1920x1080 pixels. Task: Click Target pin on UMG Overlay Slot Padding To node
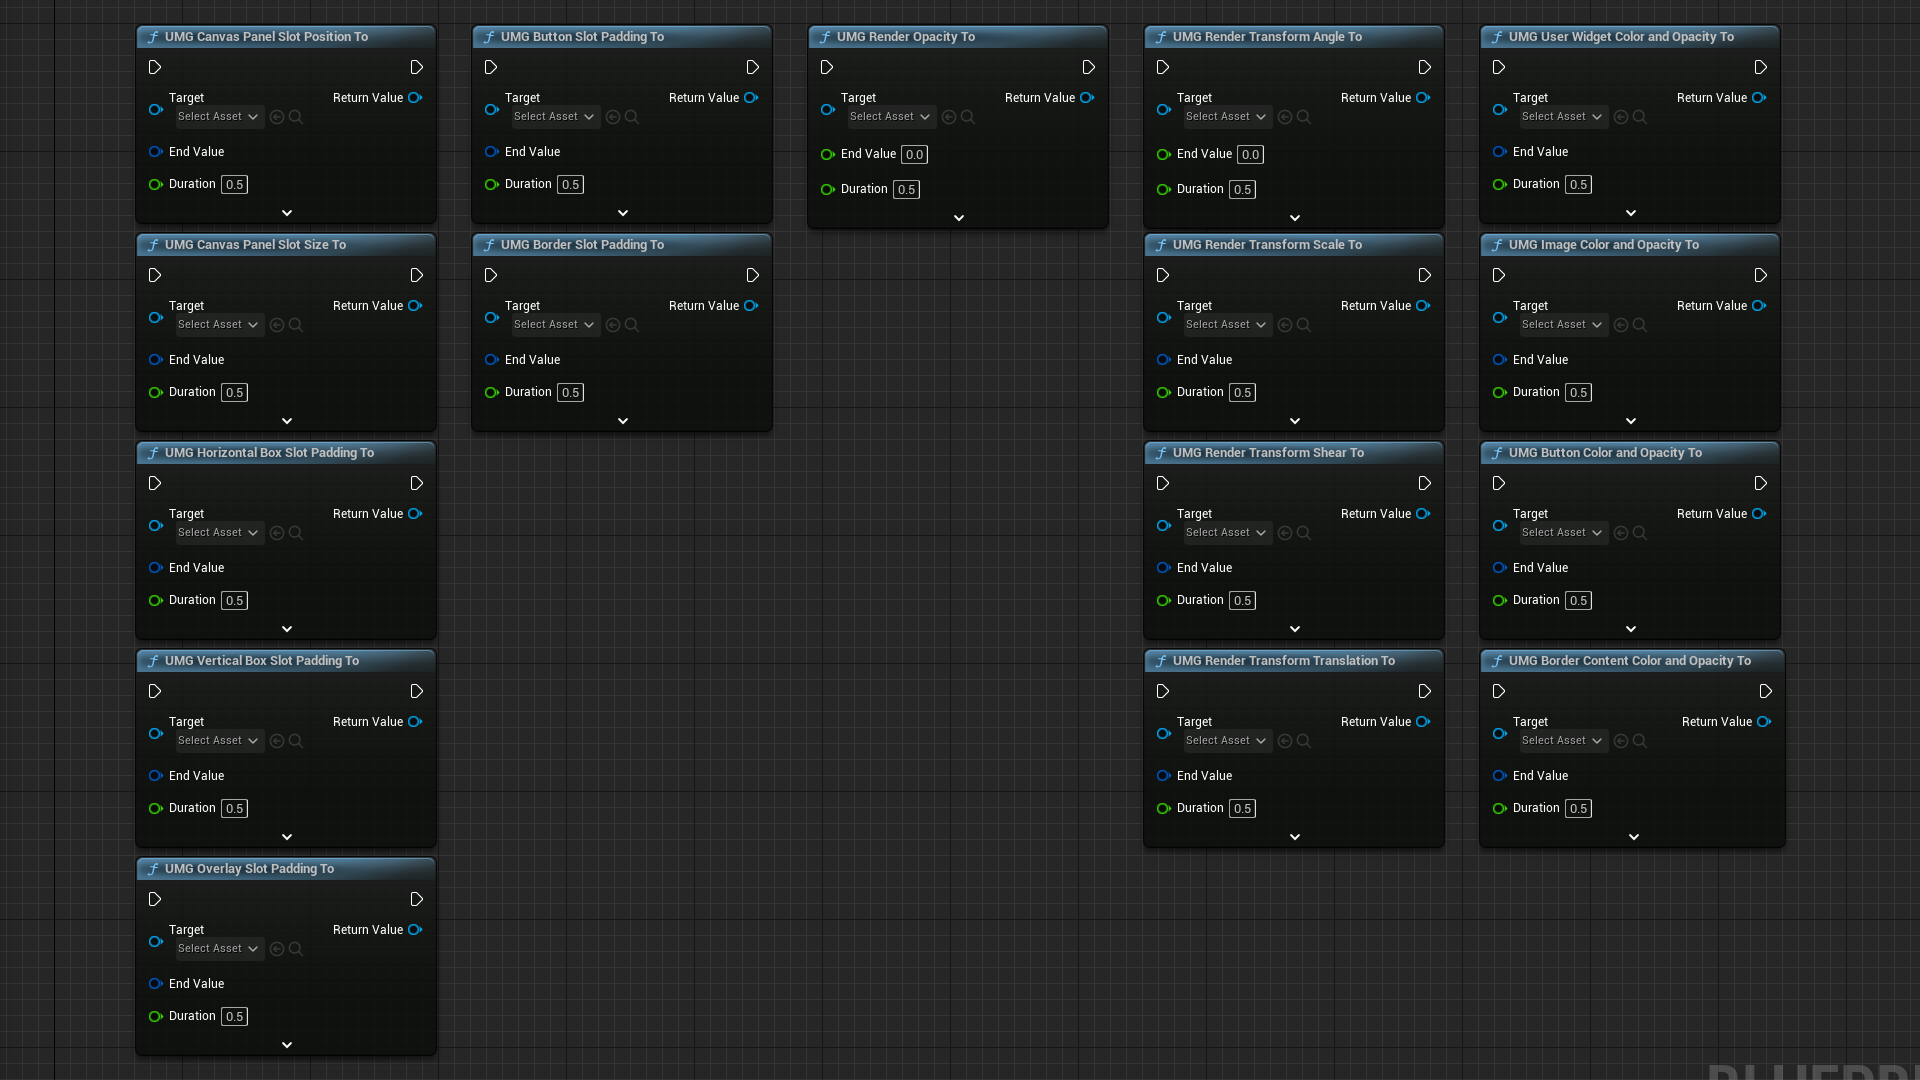tap(155, 941)
